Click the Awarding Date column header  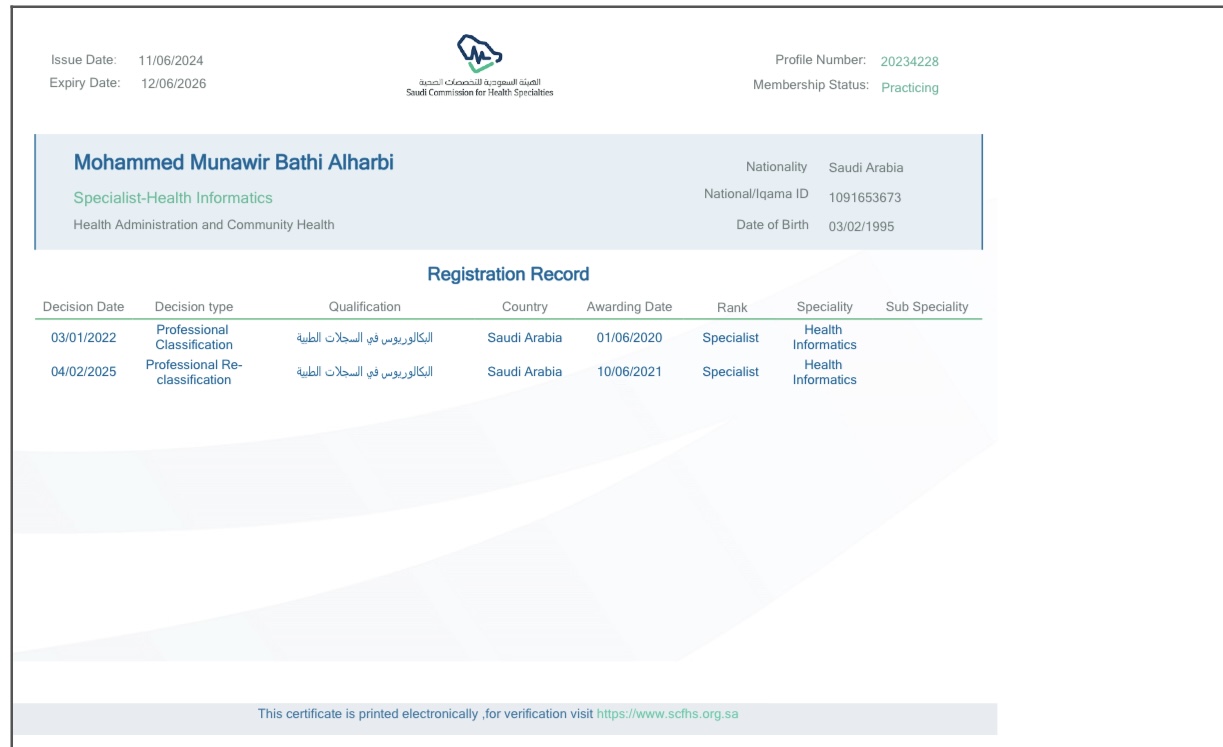[x=629, y=307]
